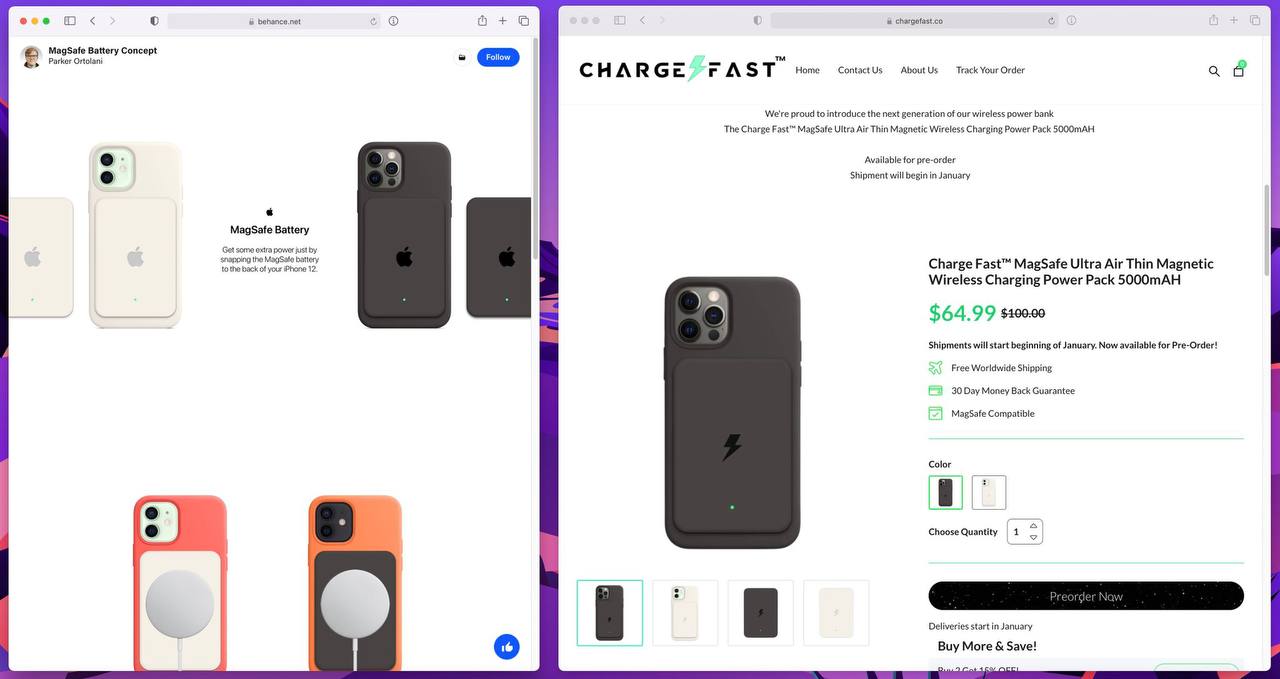
Task: Decrease quantity with the down arrow
Action: 1033,538
